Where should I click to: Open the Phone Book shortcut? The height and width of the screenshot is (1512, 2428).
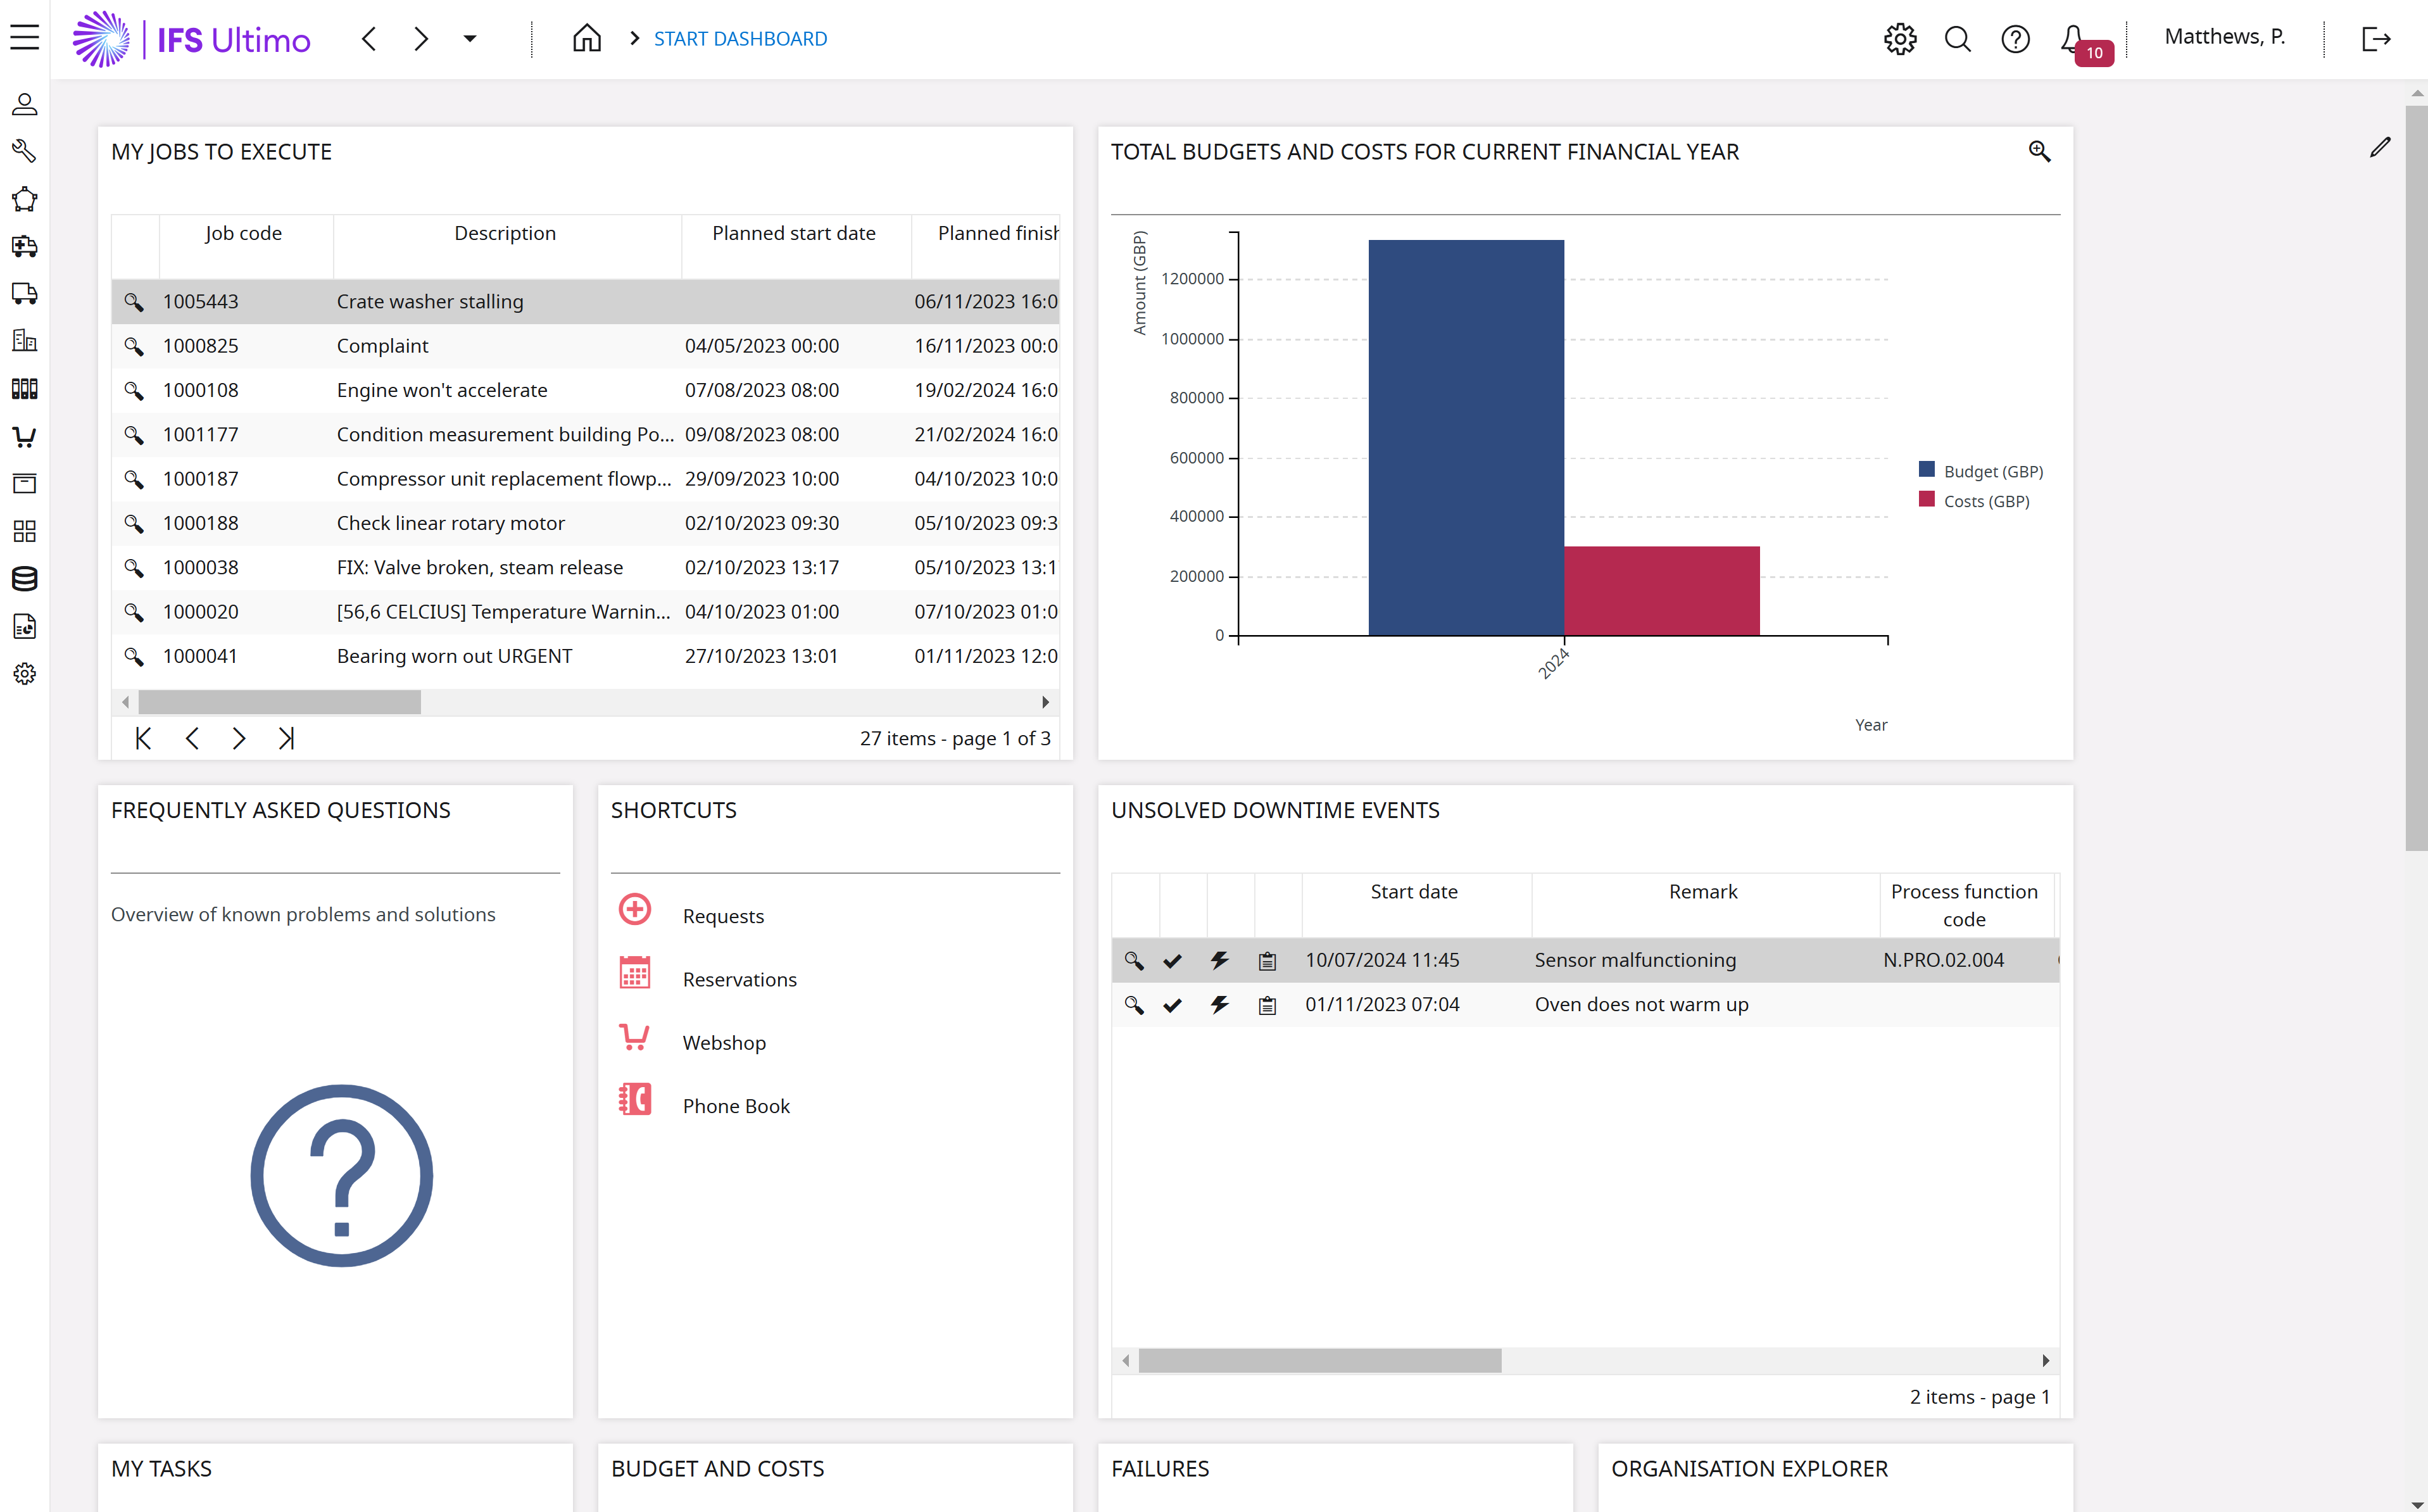[x=735, y=1105]
